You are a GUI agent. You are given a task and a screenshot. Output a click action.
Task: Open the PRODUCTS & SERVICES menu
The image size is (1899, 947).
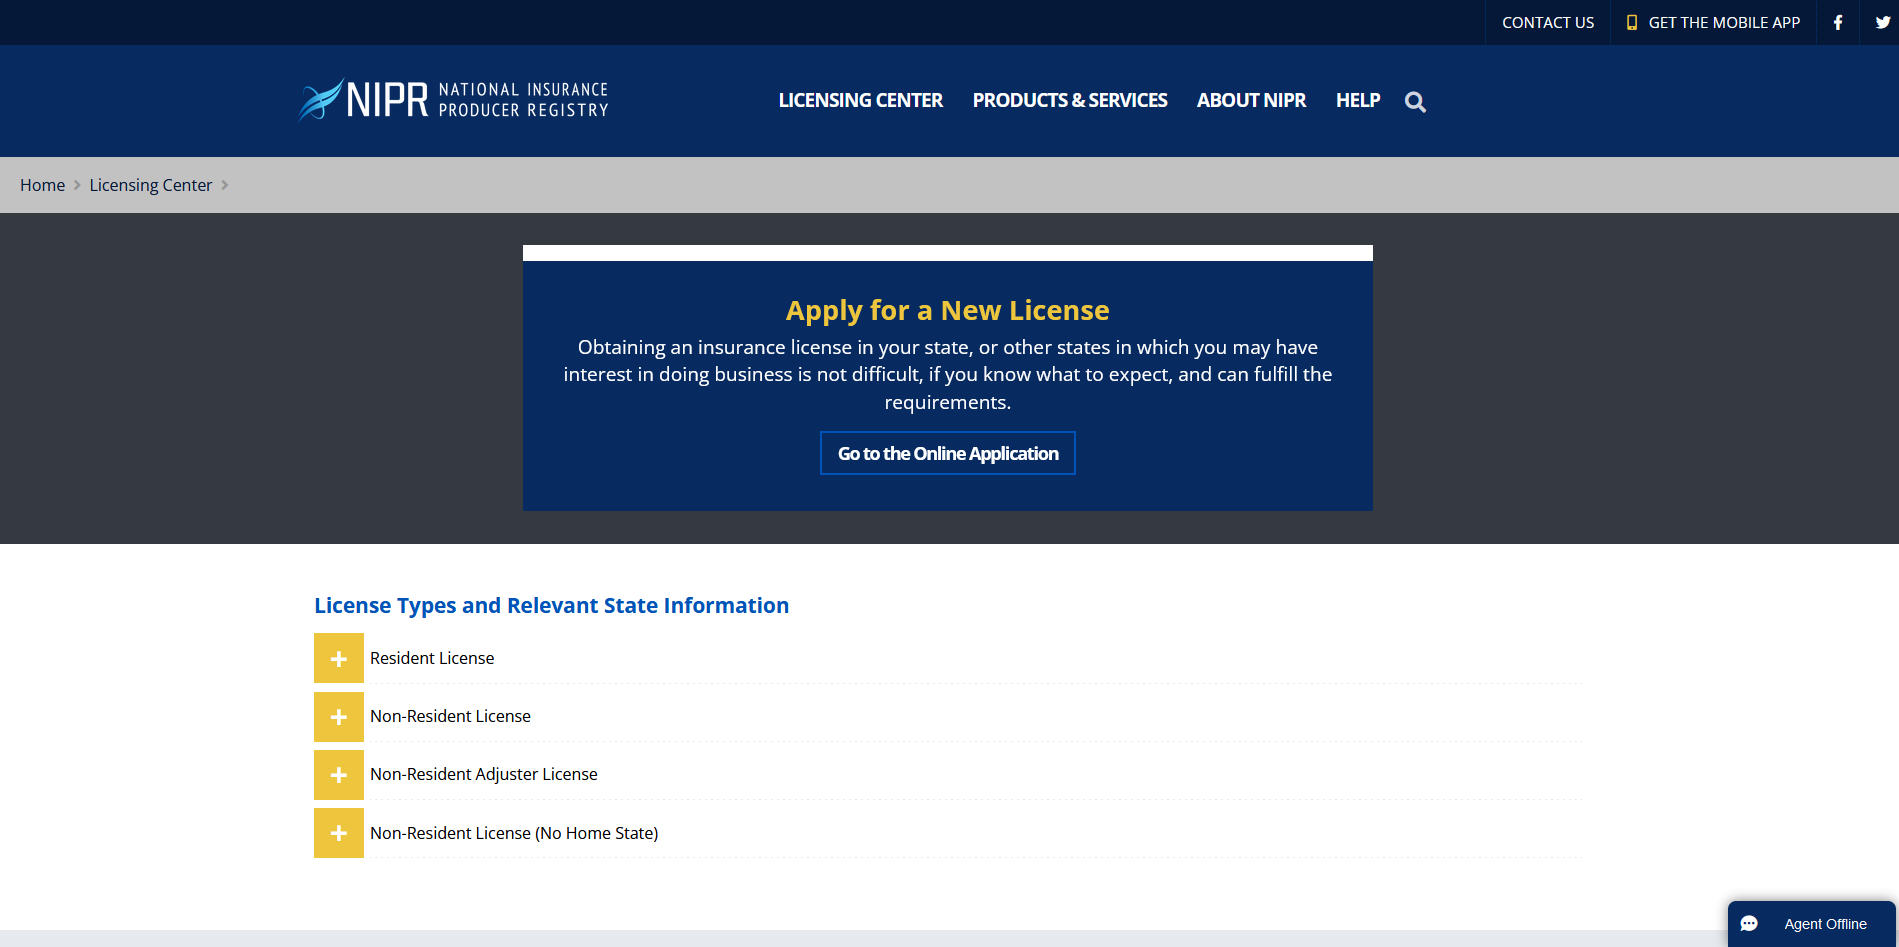tap(1069, 100)
